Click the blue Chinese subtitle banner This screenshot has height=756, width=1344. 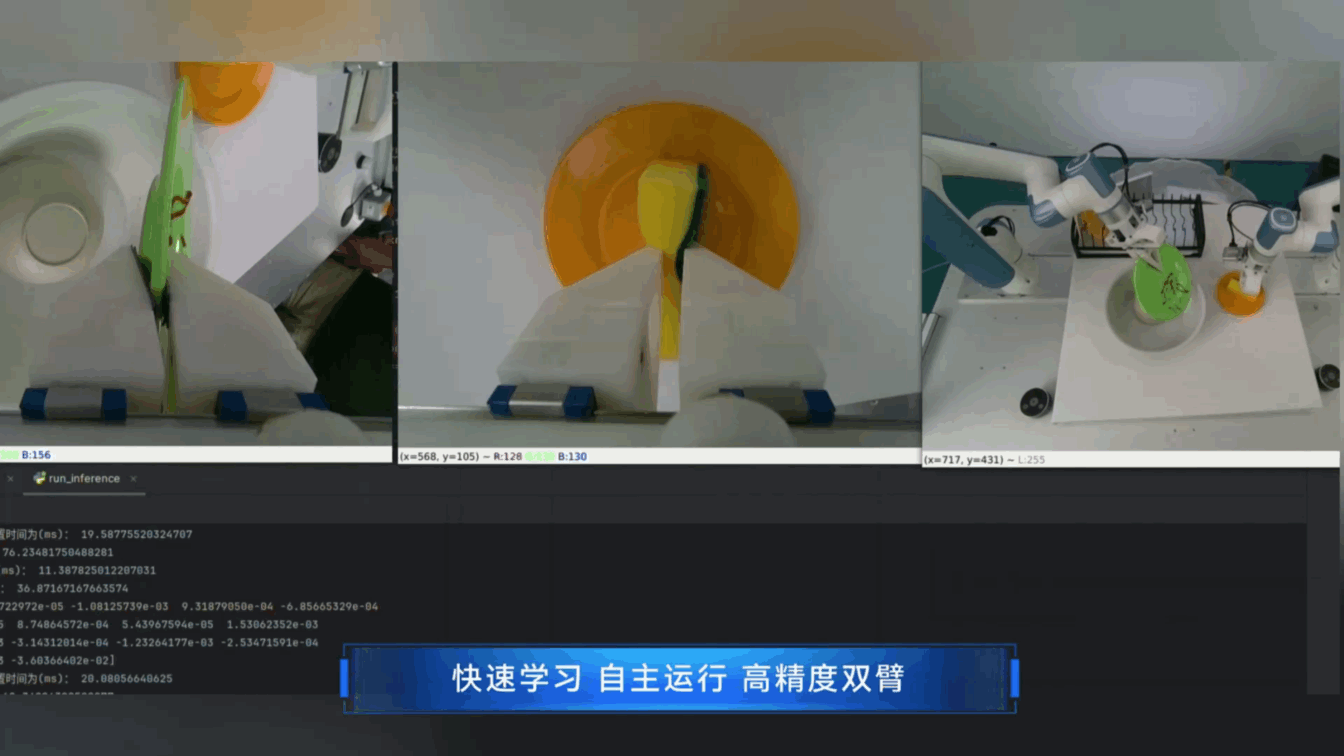(x=679, y=678)
